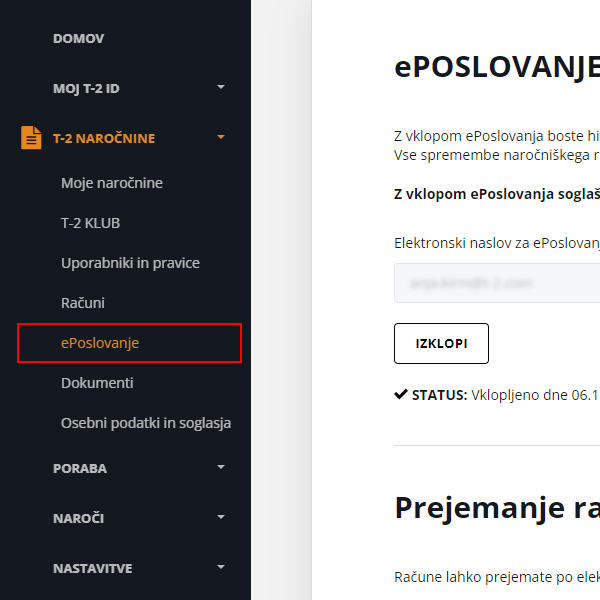This screenshot has height=600, width=600.
Task: Open Moje naročnine submenu item
Action: pyautogui.click(x=112, y=183)
